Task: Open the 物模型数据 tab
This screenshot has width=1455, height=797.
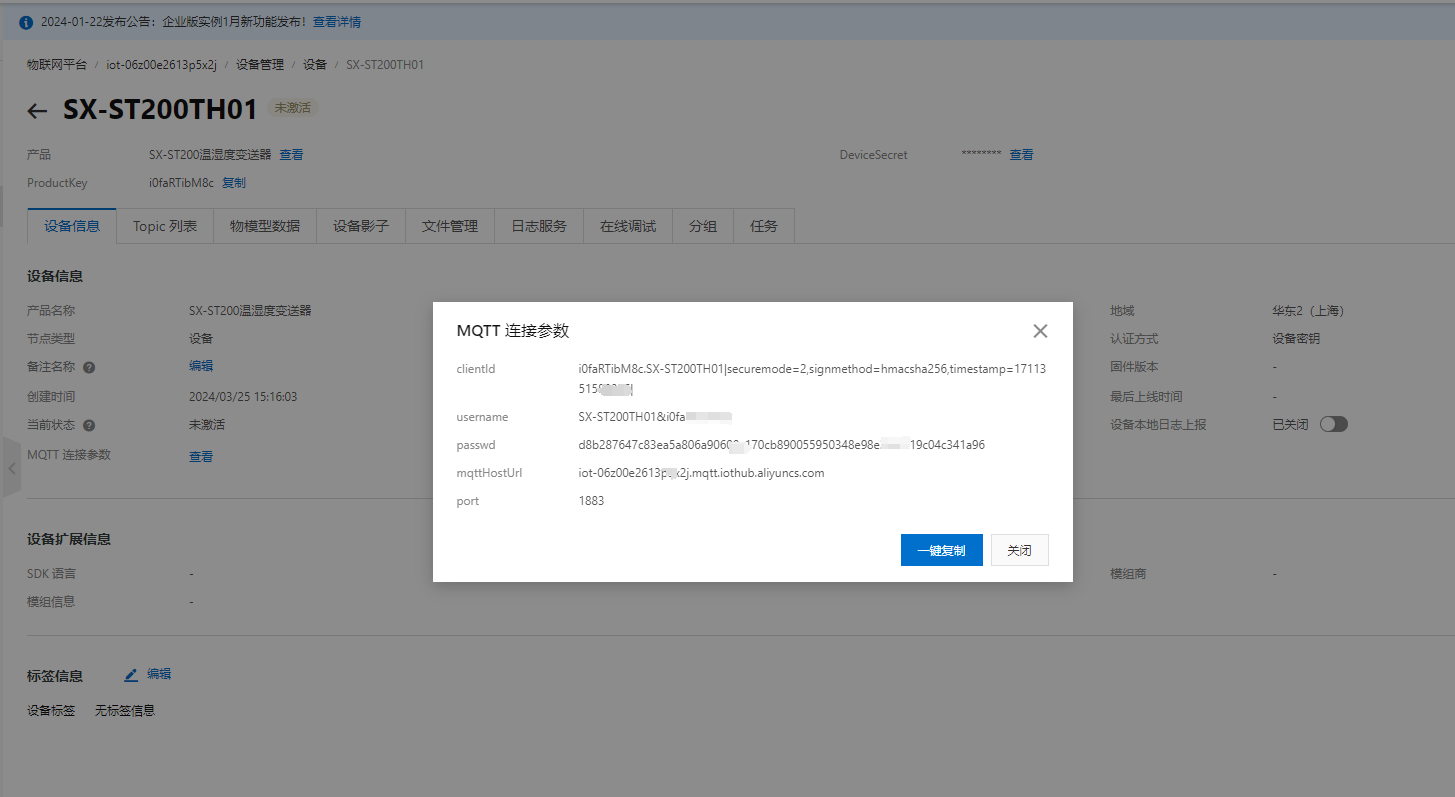Action: 264,226
